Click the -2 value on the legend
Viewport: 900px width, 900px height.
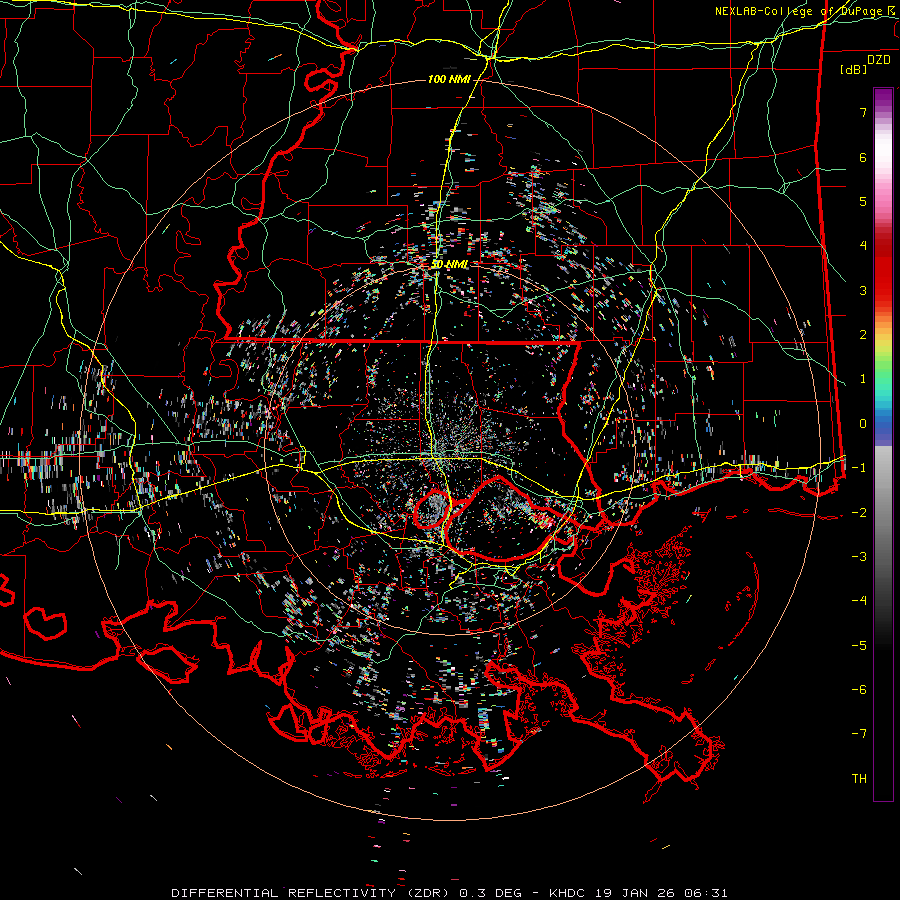click(859, 513)
